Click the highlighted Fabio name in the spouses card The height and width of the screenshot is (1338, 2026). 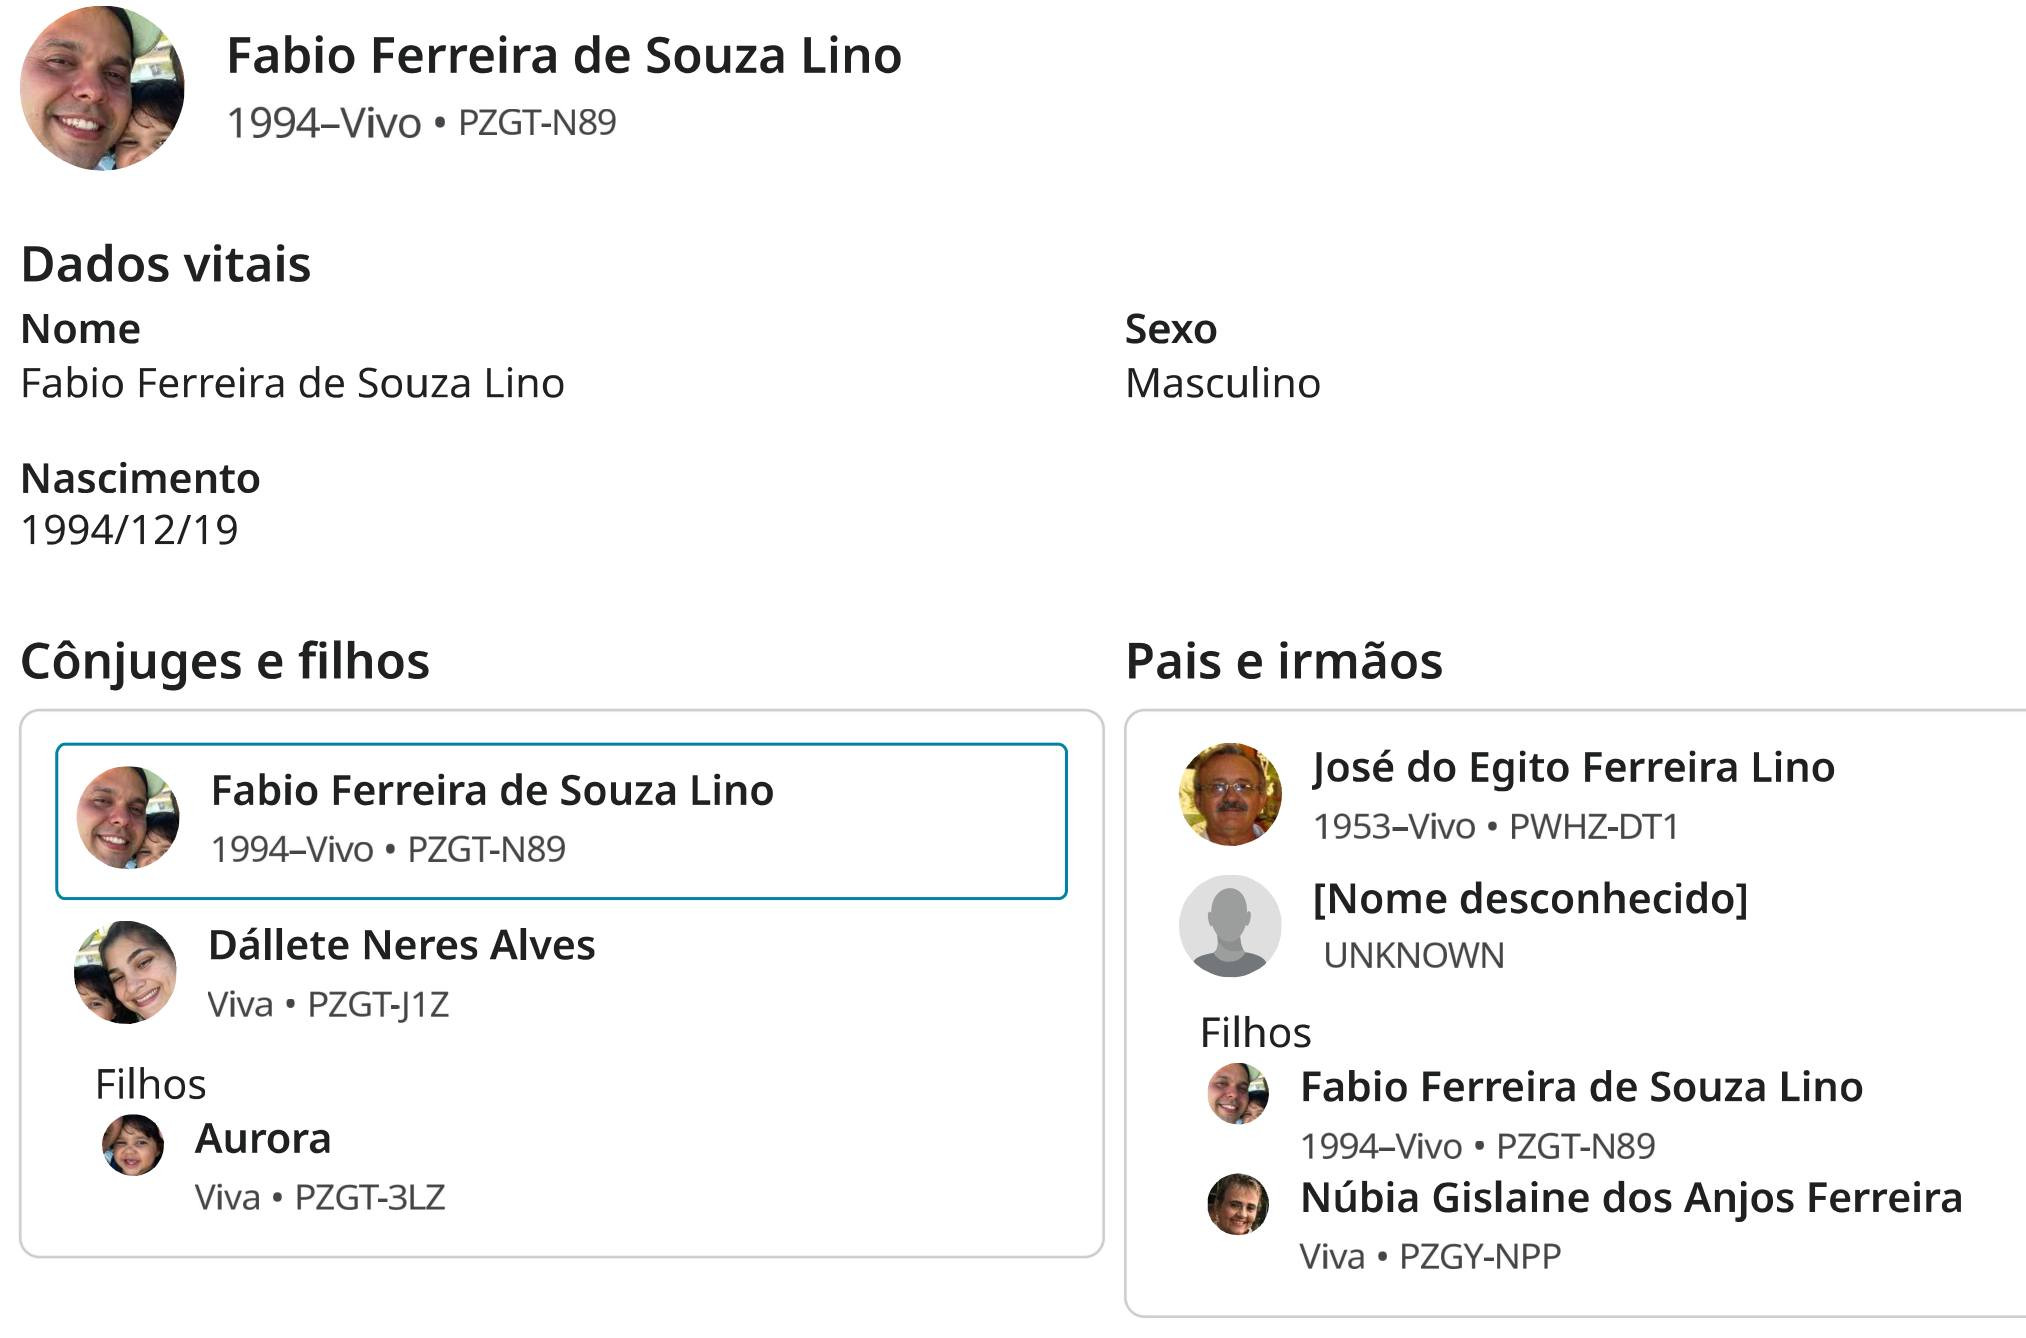(x=492, y=791)
